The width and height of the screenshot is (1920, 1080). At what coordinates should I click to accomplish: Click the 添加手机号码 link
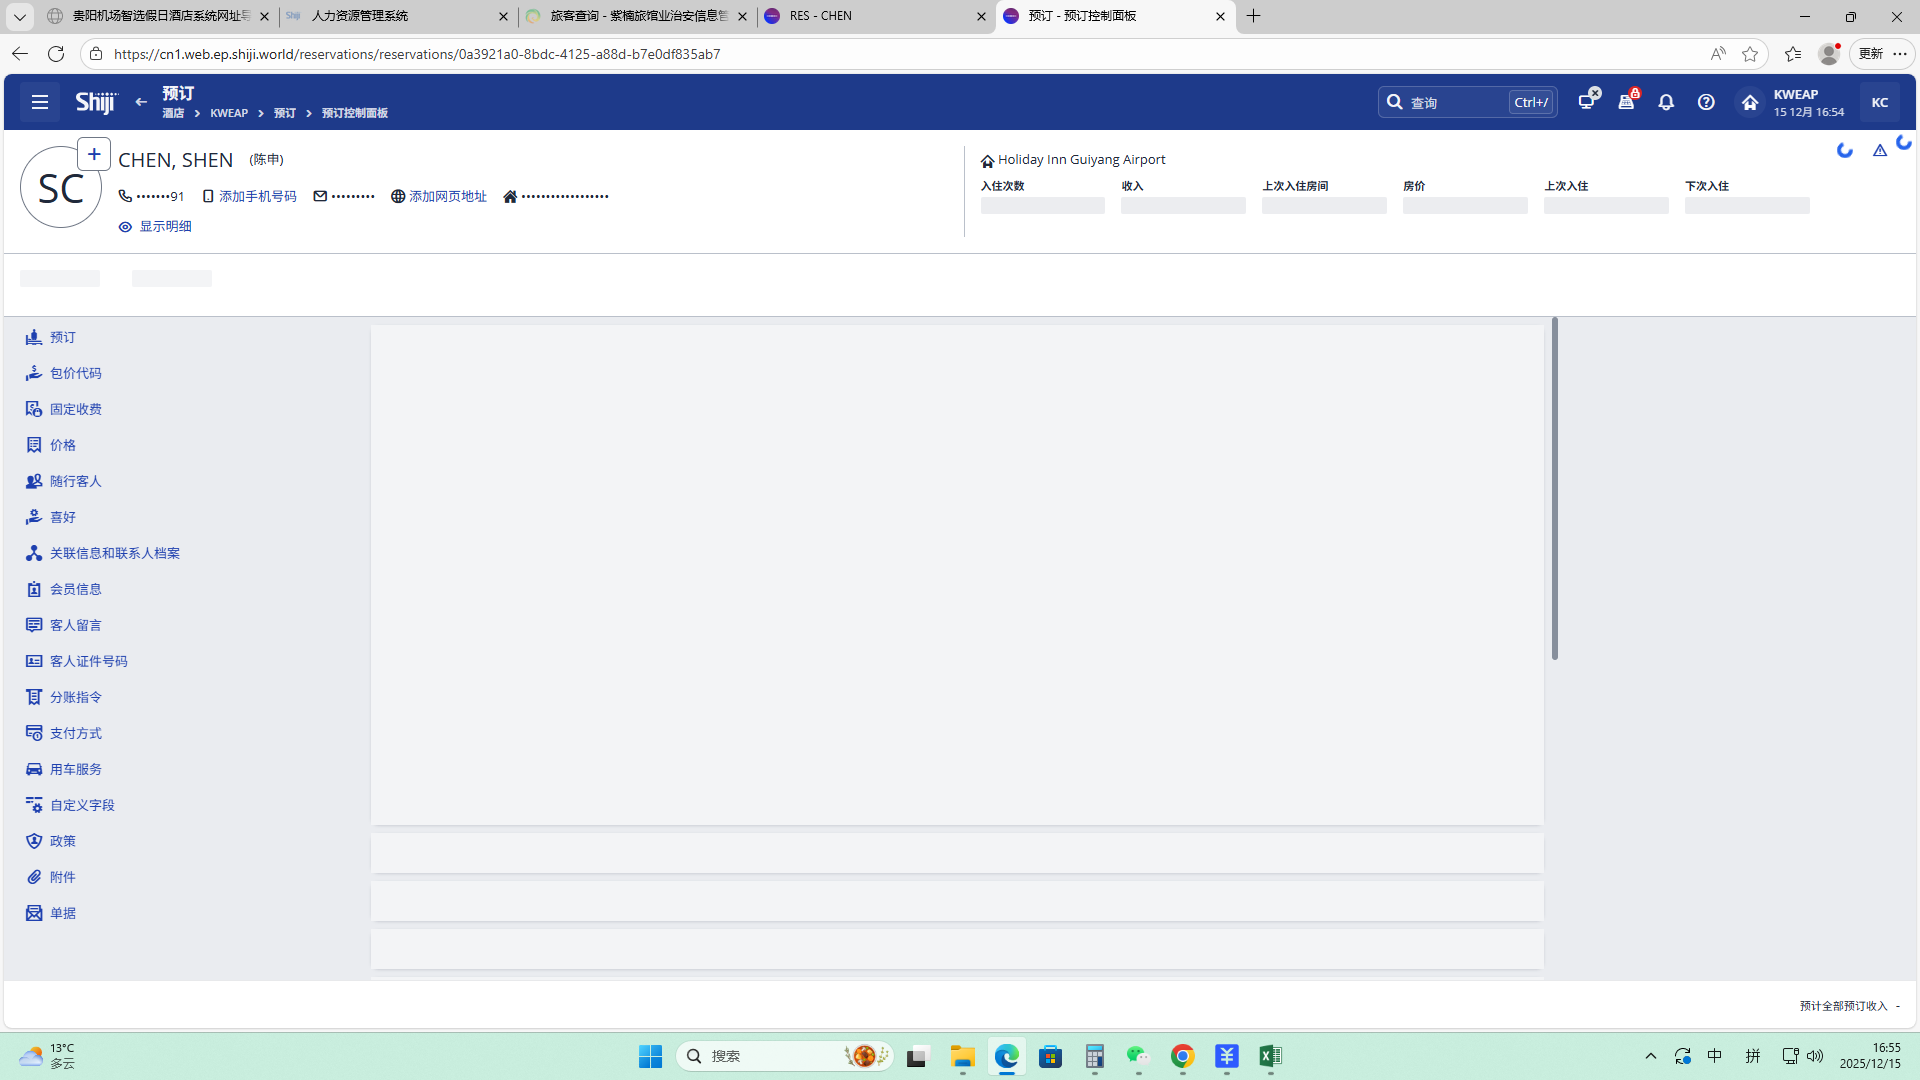(257, 197)
